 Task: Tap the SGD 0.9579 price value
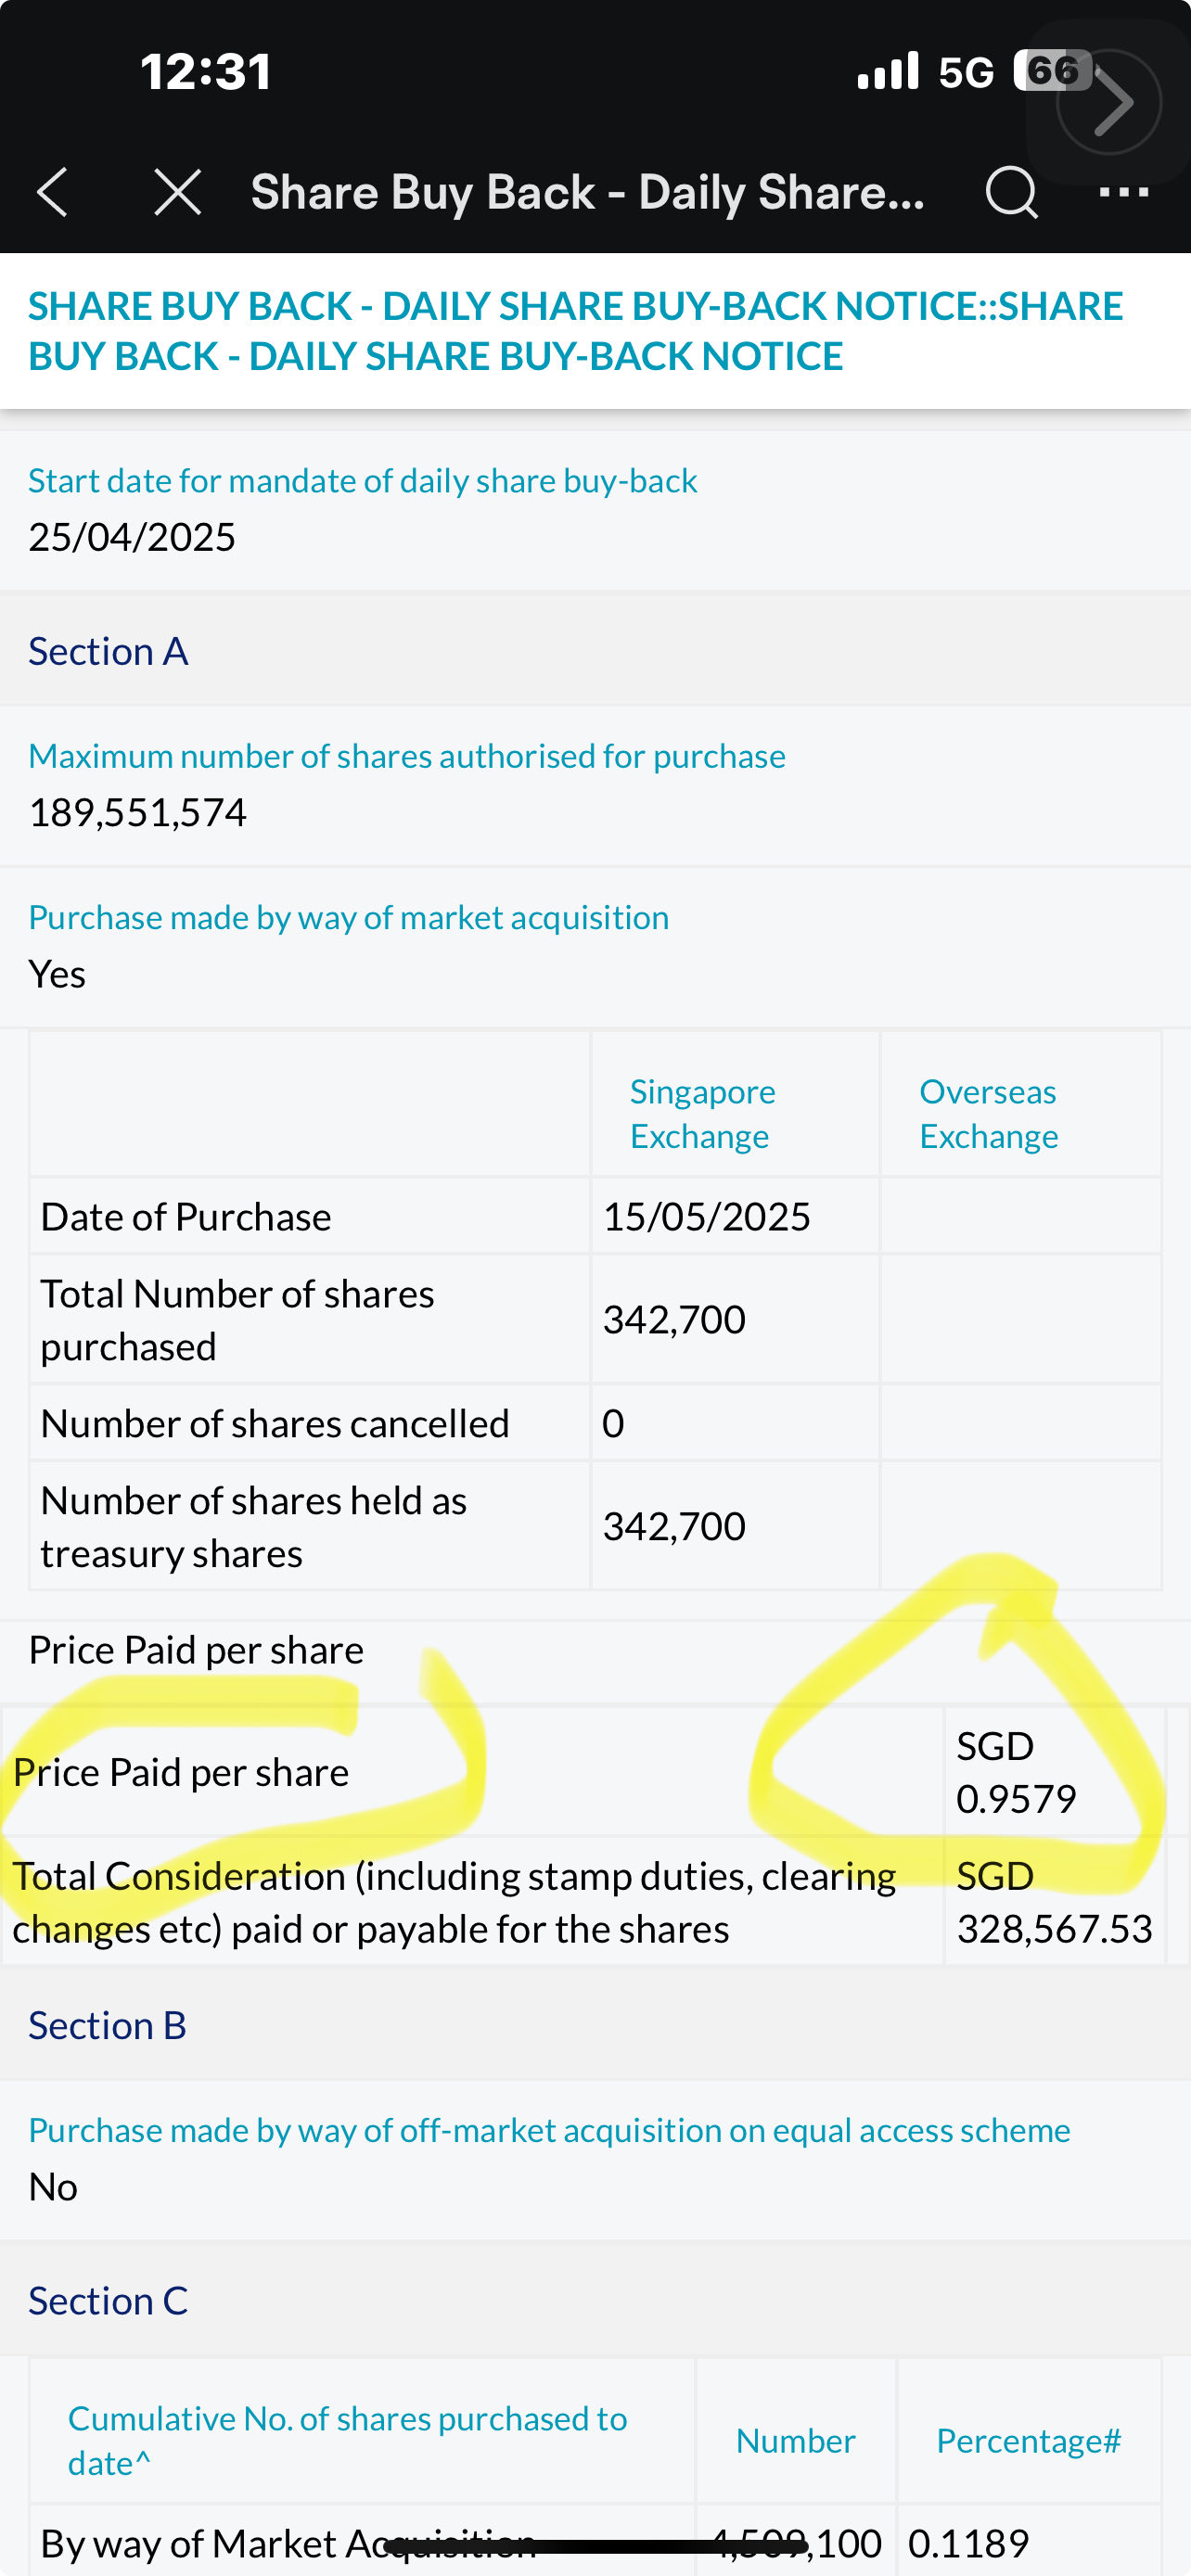(x=1016, y=1772)
